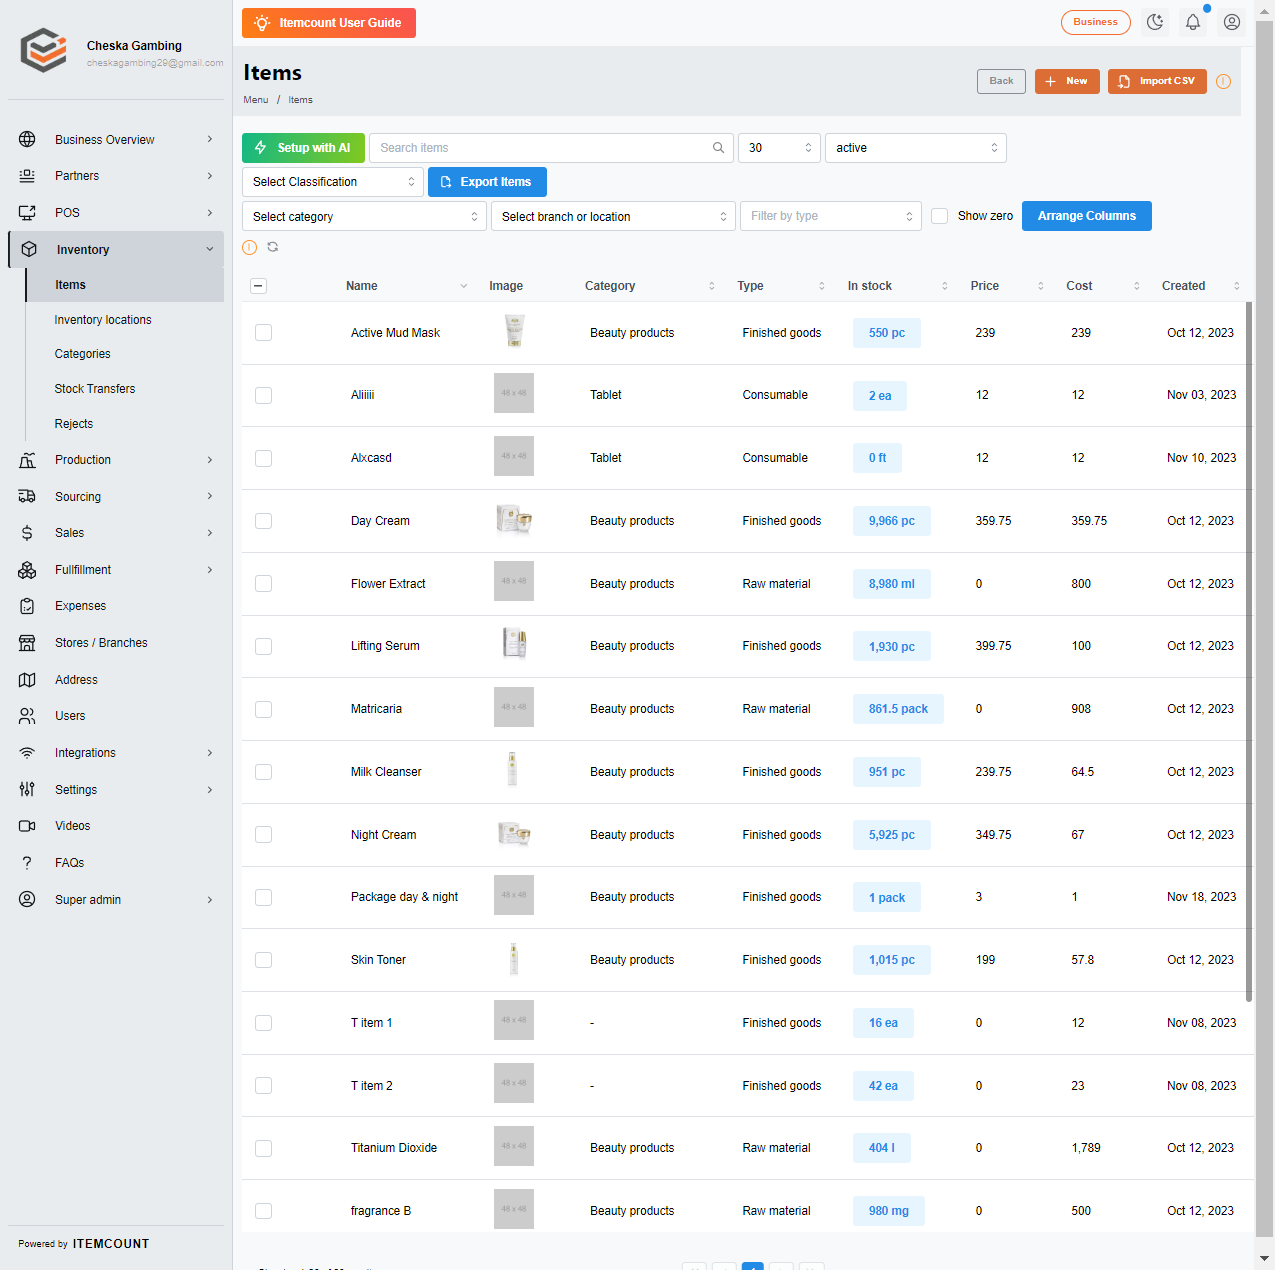This screenshot has height=1270, width=1275.
Task: Click the Videos camera icon
Action: [x=27, y=826]
